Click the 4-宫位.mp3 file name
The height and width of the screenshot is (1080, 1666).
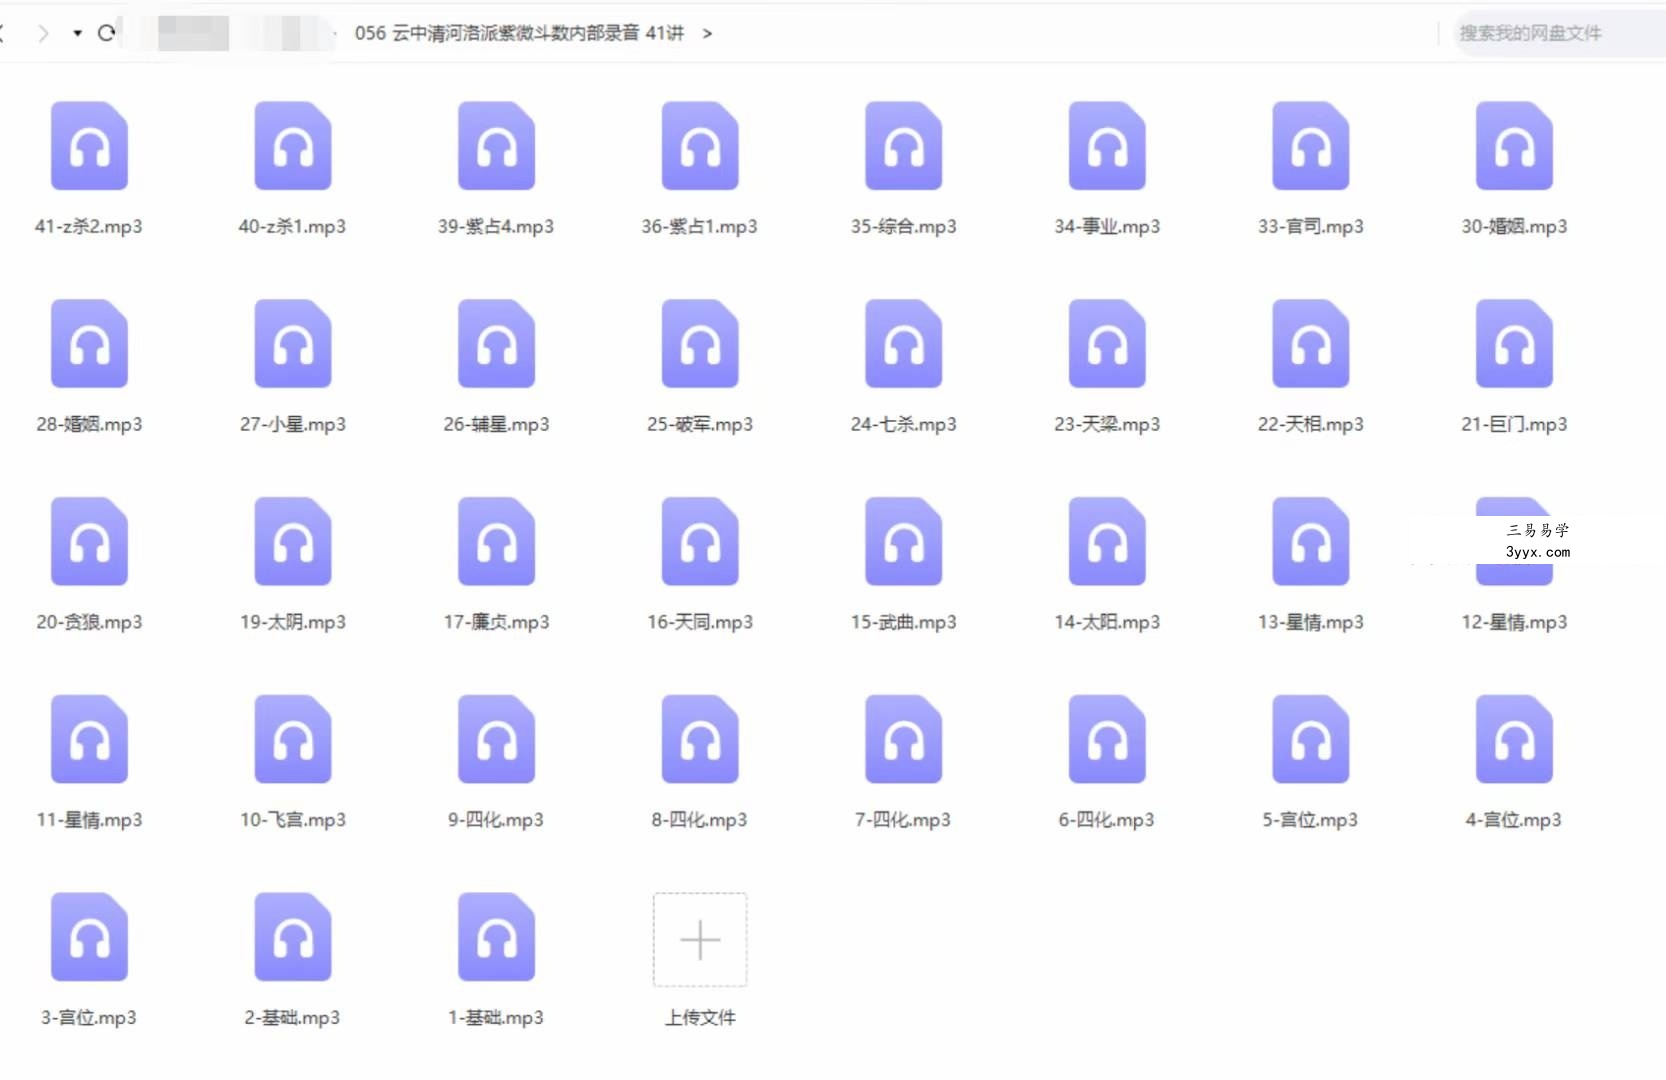(x=1514, y=820)
